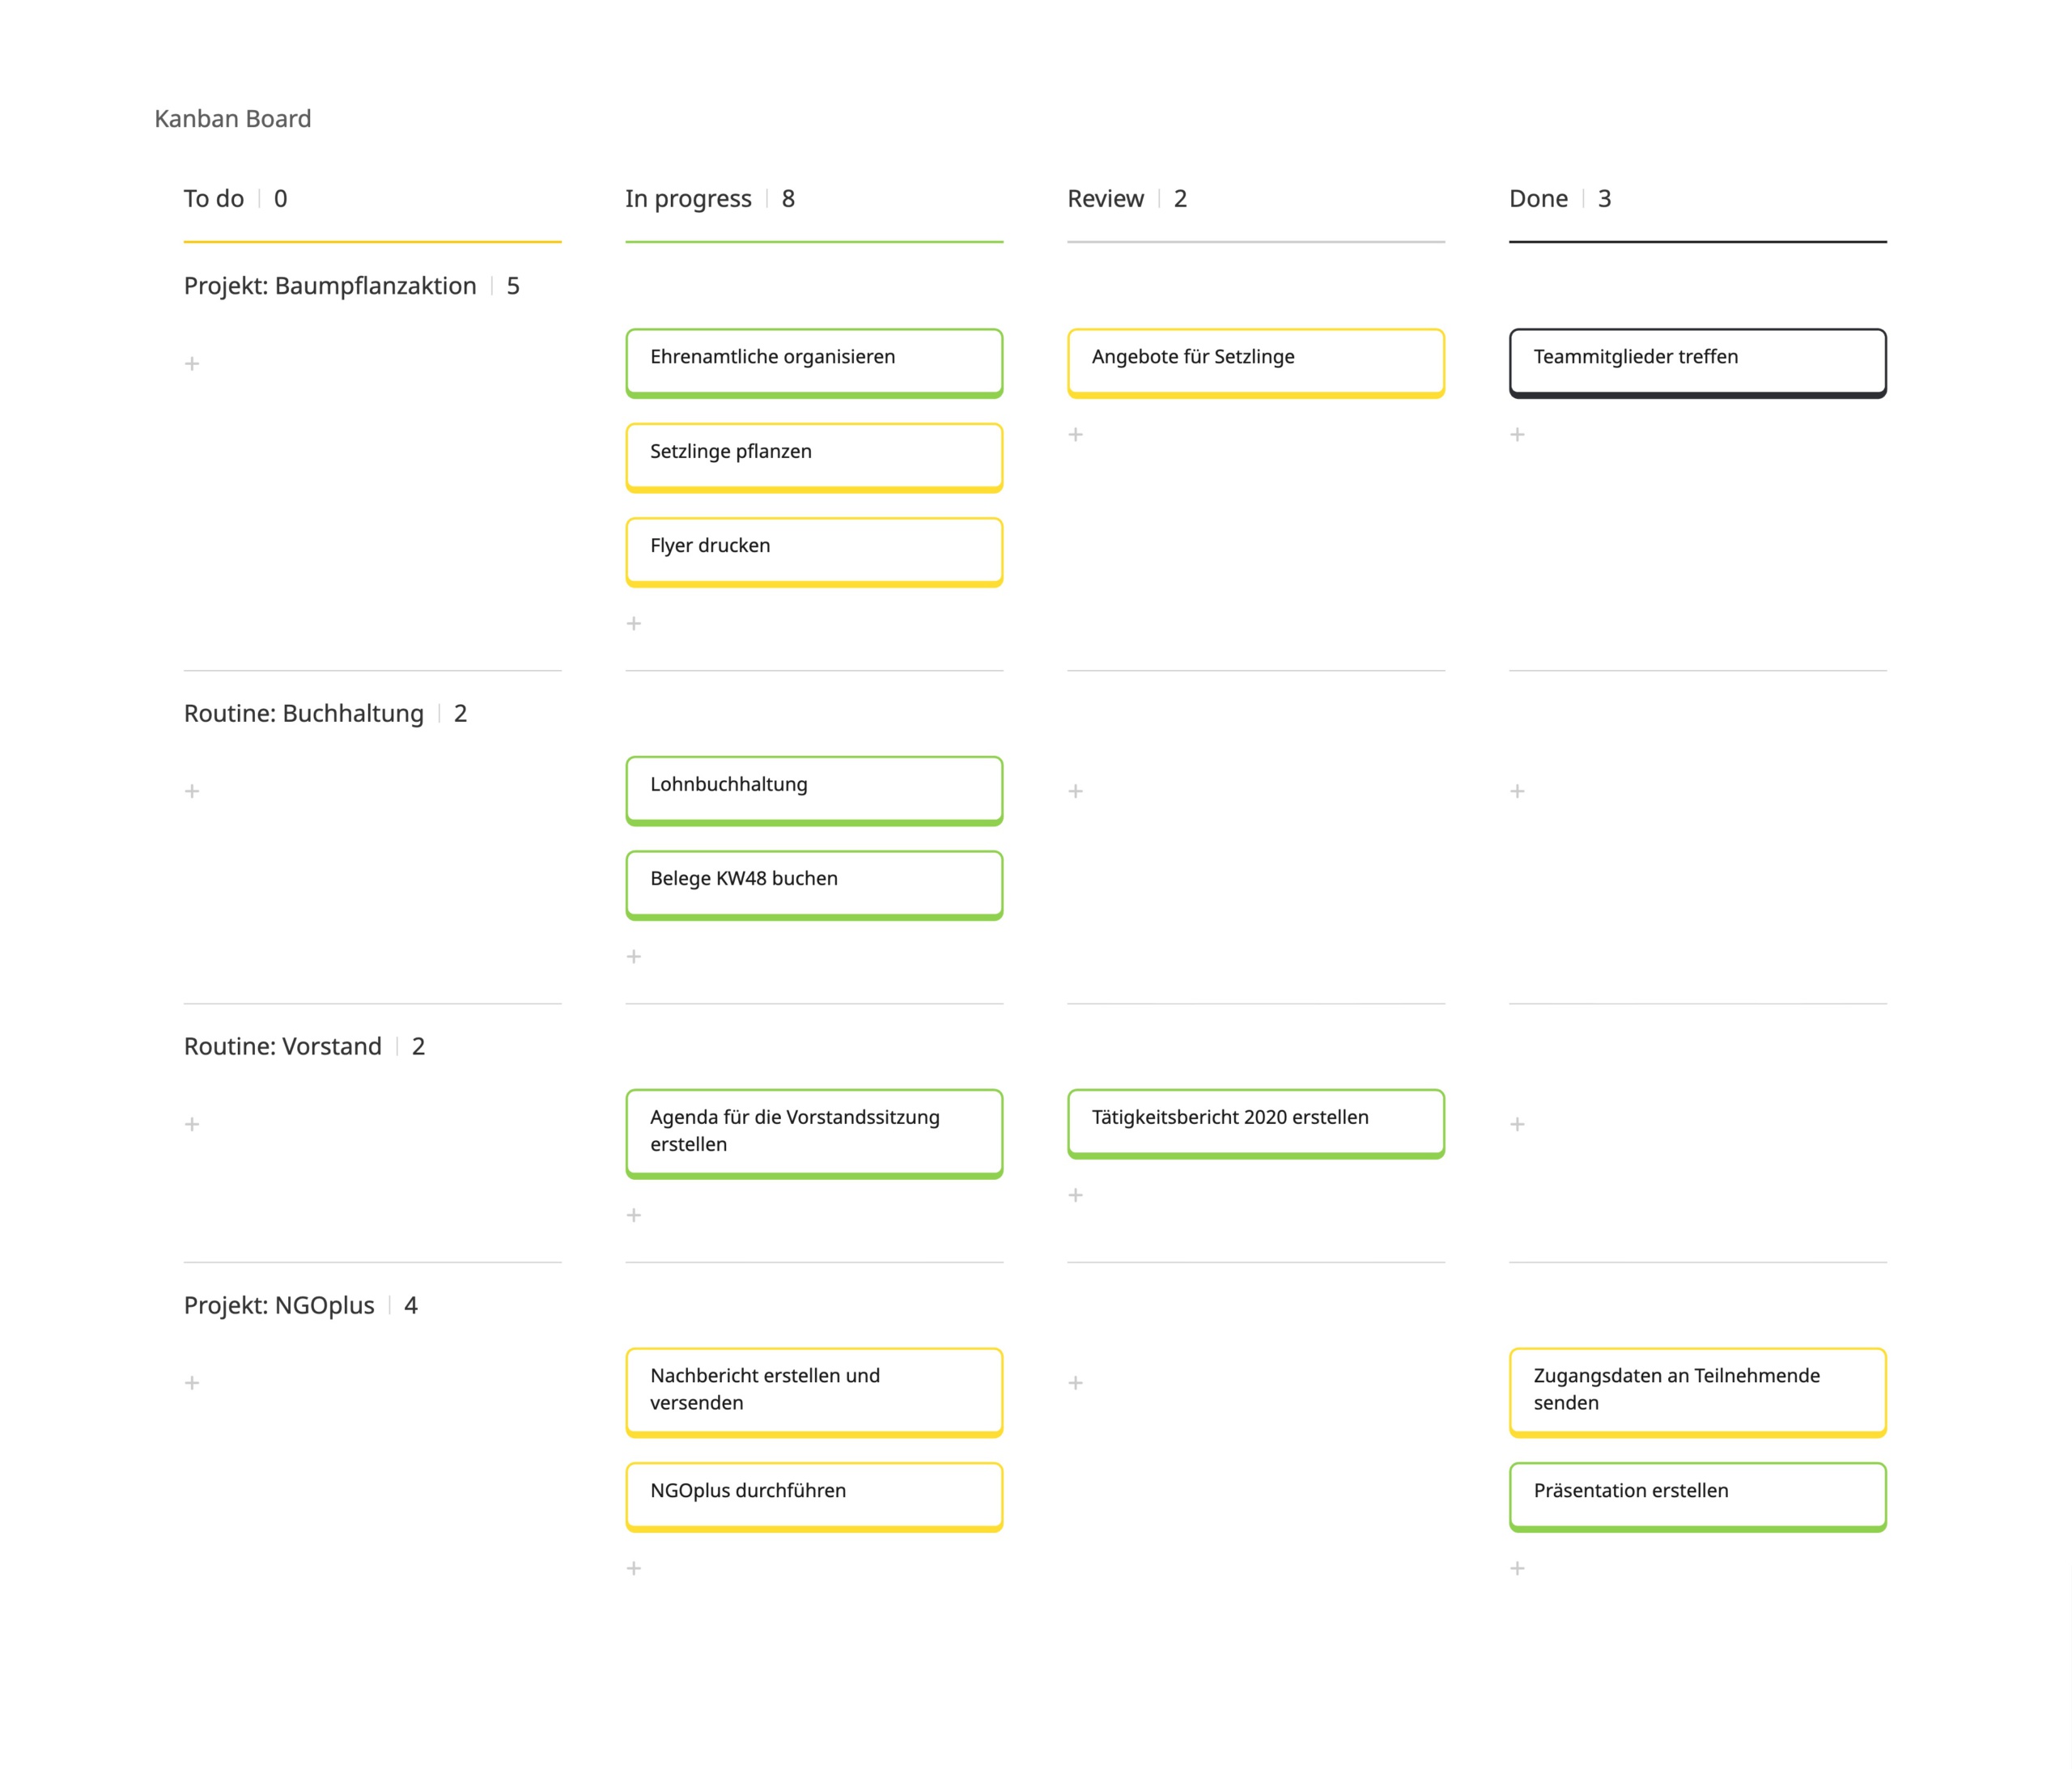
Task: Select the In progress column header
Action: (x=688, y=199)
